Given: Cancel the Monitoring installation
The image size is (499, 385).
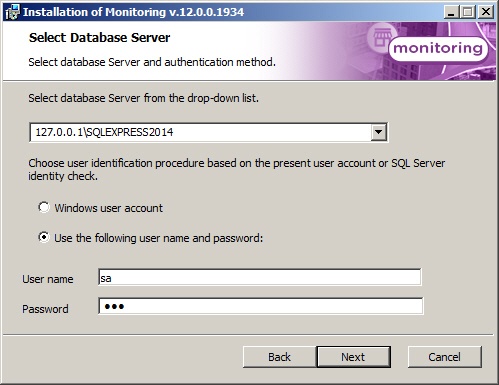Looking at the screenshot, I should (445, 357).
